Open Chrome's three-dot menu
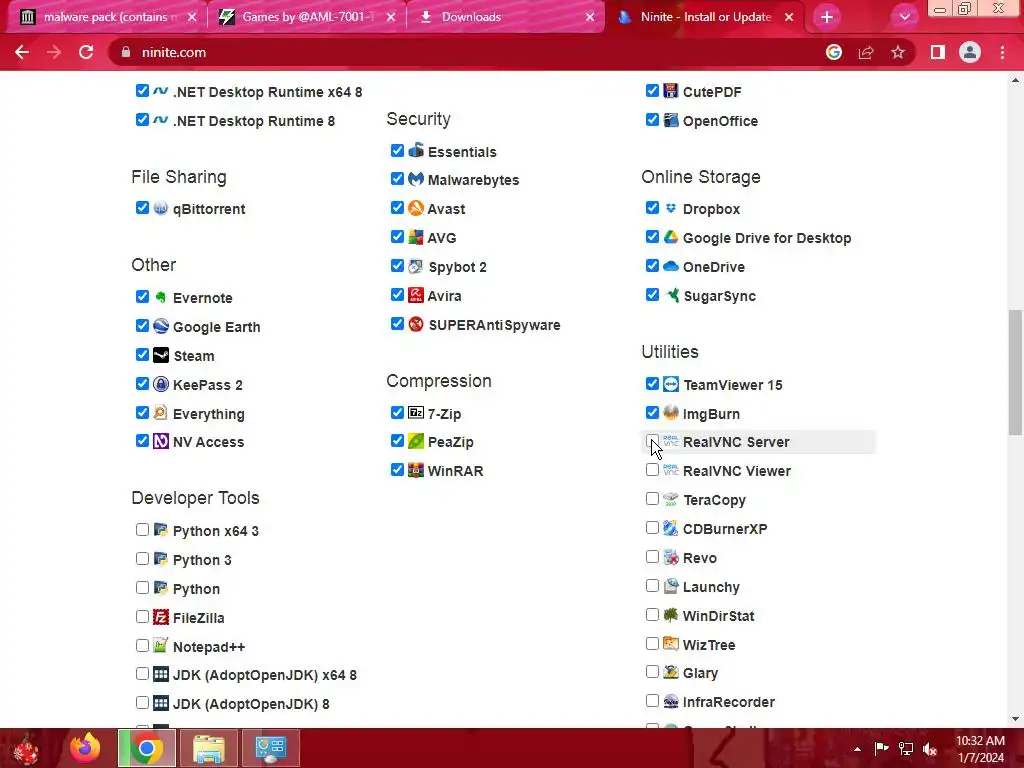Viewport: 1024px width, 768px height. click(x=1002, y=52)
